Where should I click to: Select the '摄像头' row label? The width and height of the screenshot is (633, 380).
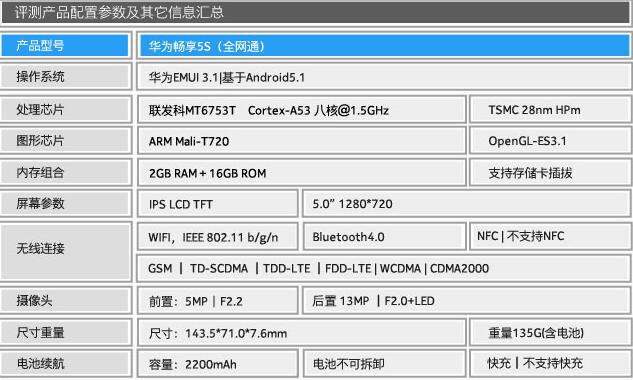click(x=65, y=300)
